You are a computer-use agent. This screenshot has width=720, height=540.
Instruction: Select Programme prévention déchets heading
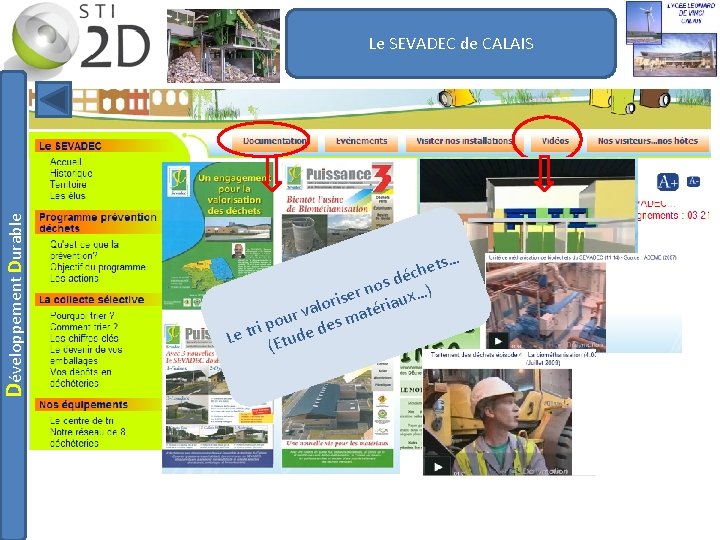point(98,222)
